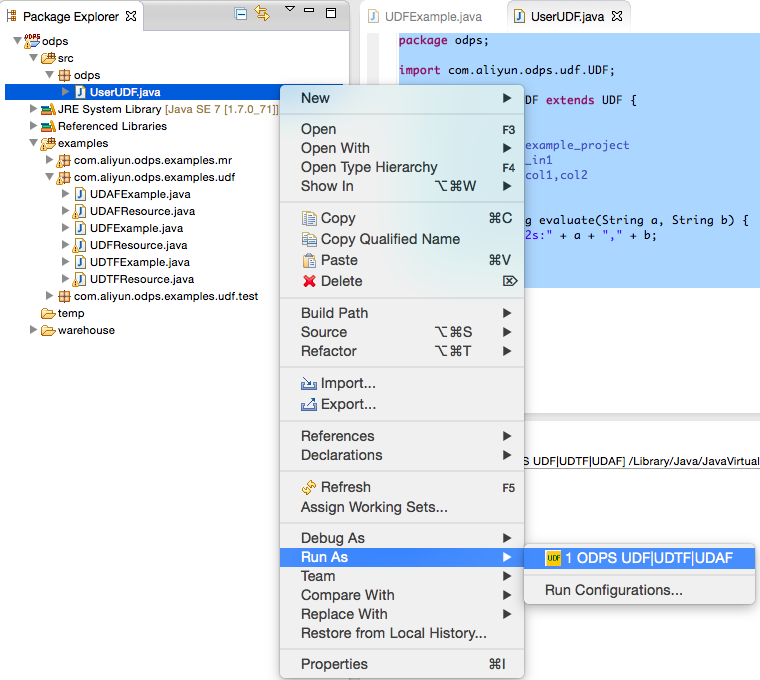Select UDTFResource.java in the tree
The image size is (760, 680).
(x=142, y=279)
